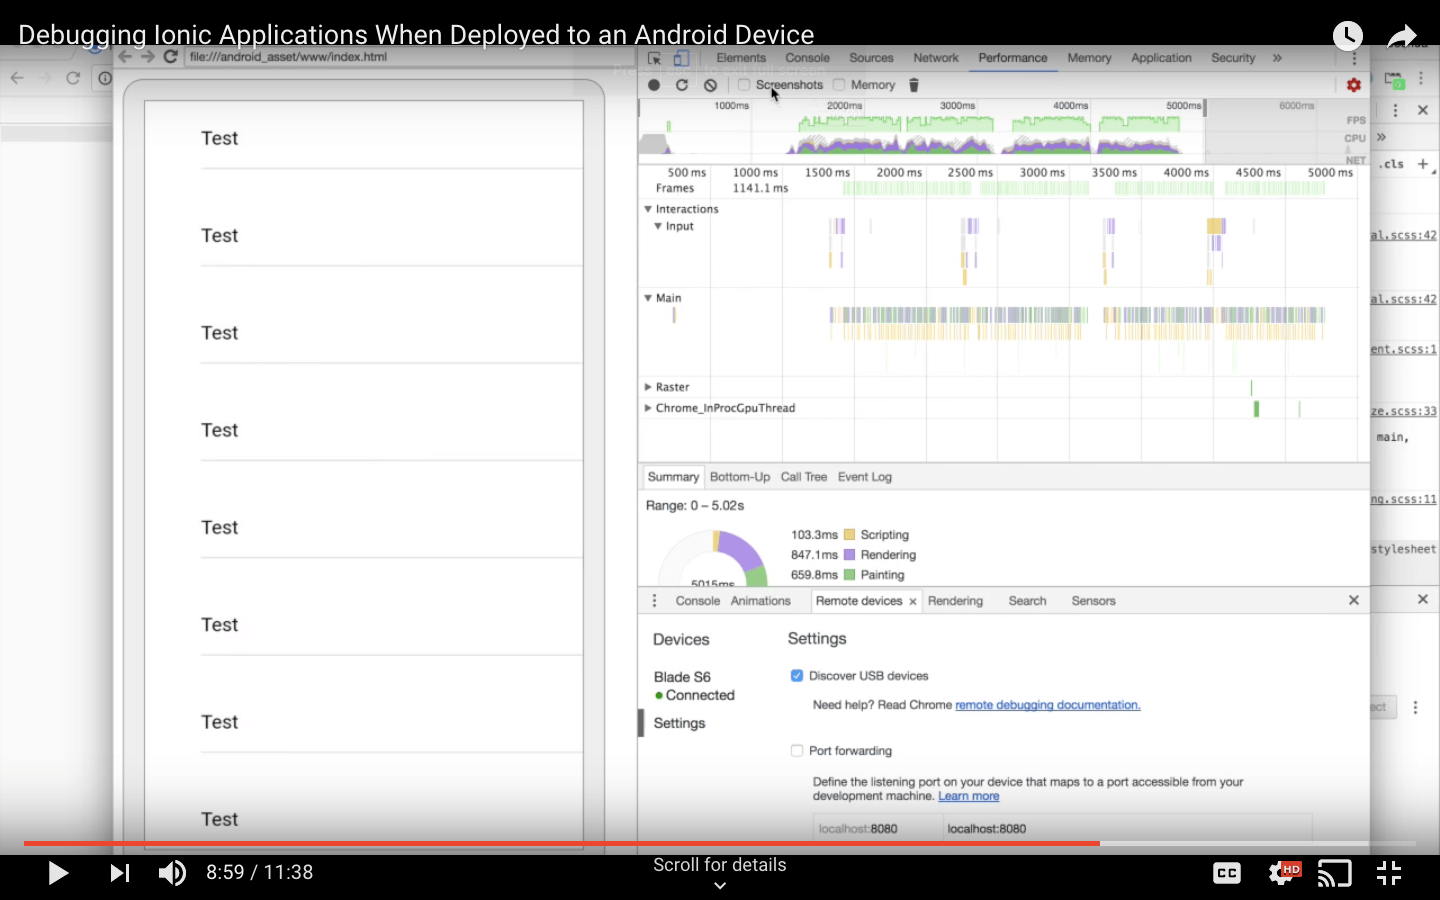
Task: Enable the Memory checkbox in Performance toolbar
Action: (839, 85)
